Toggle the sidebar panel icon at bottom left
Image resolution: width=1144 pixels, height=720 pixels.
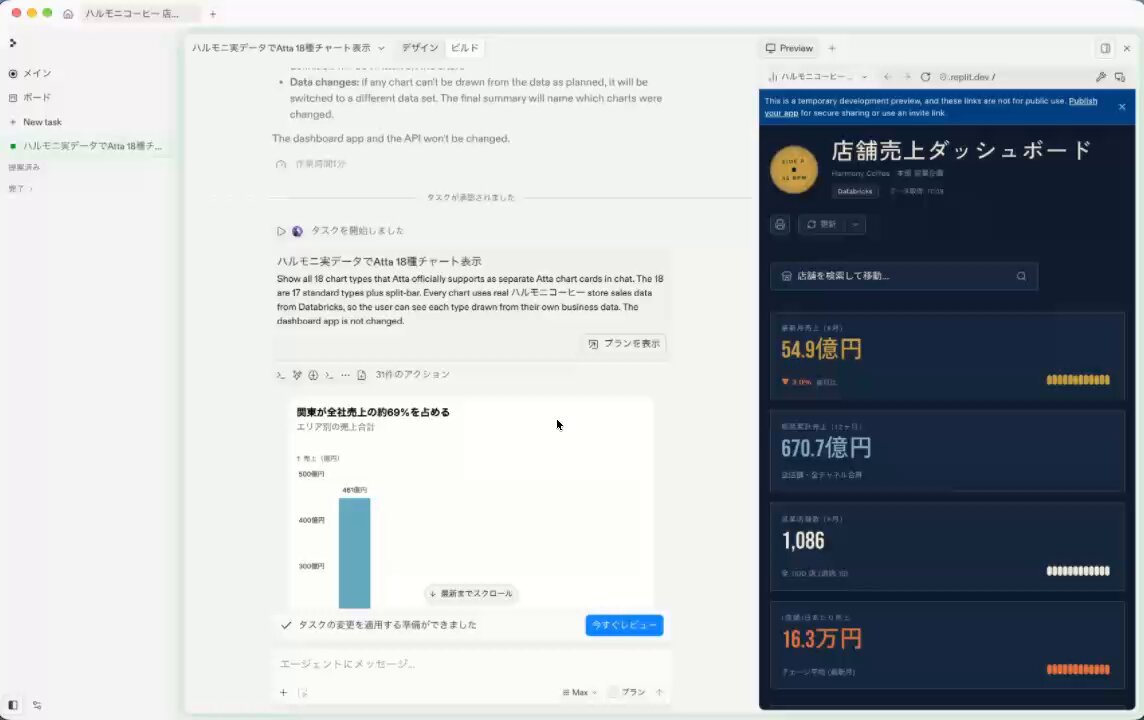13,705
